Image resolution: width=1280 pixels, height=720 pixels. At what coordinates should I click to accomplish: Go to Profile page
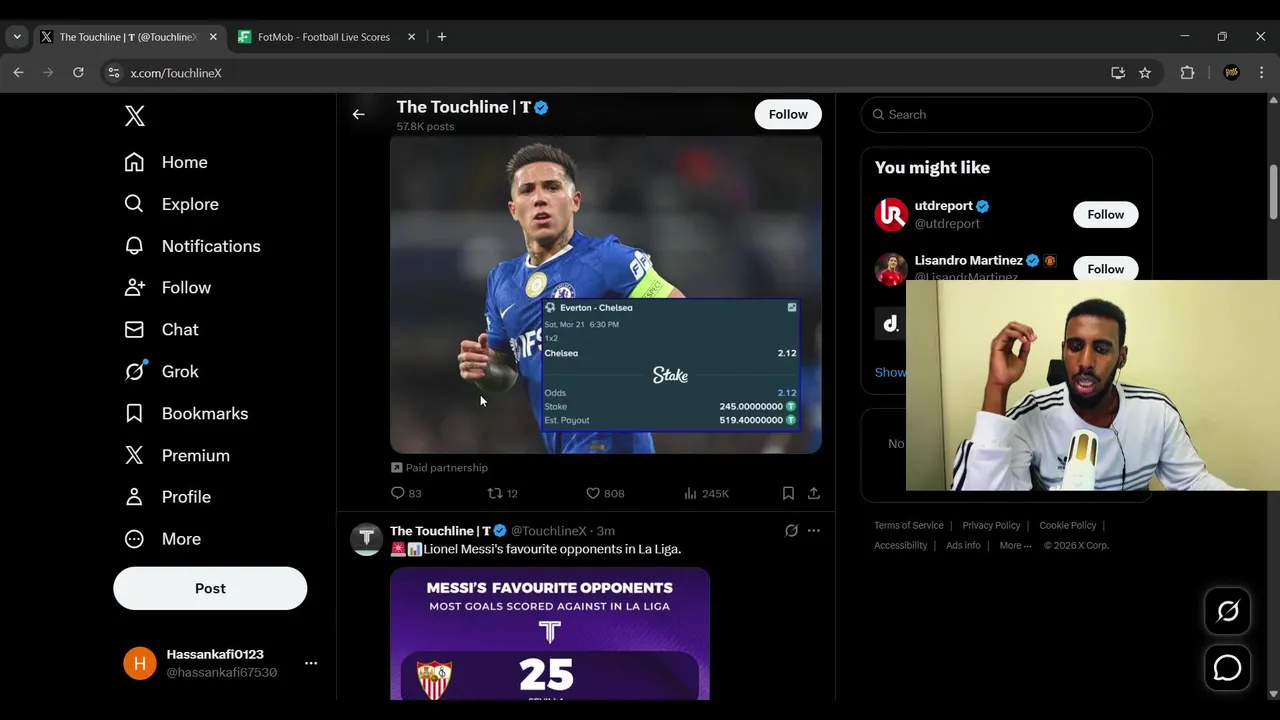tap(167, 497)
